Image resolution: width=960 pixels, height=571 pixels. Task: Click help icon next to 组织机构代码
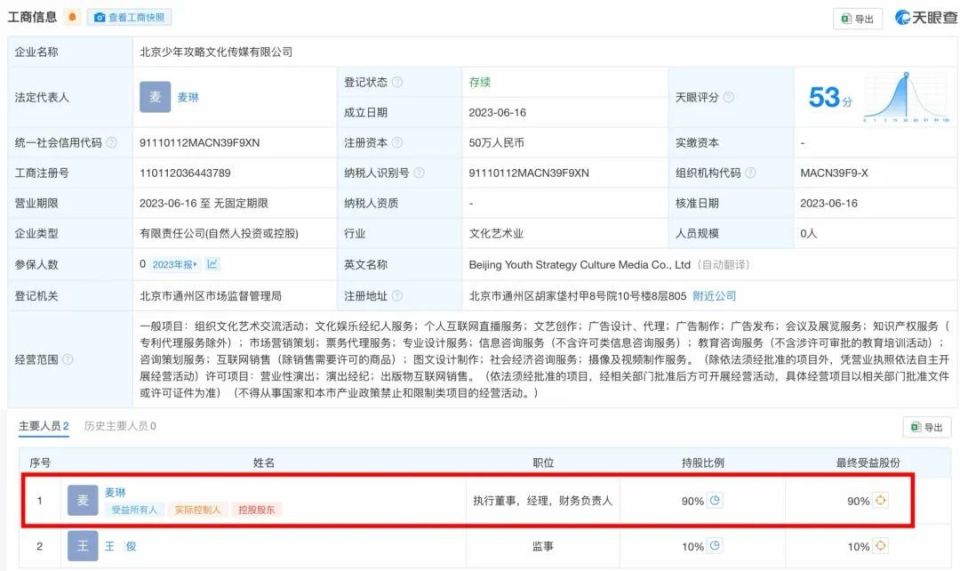click(751, 173)
